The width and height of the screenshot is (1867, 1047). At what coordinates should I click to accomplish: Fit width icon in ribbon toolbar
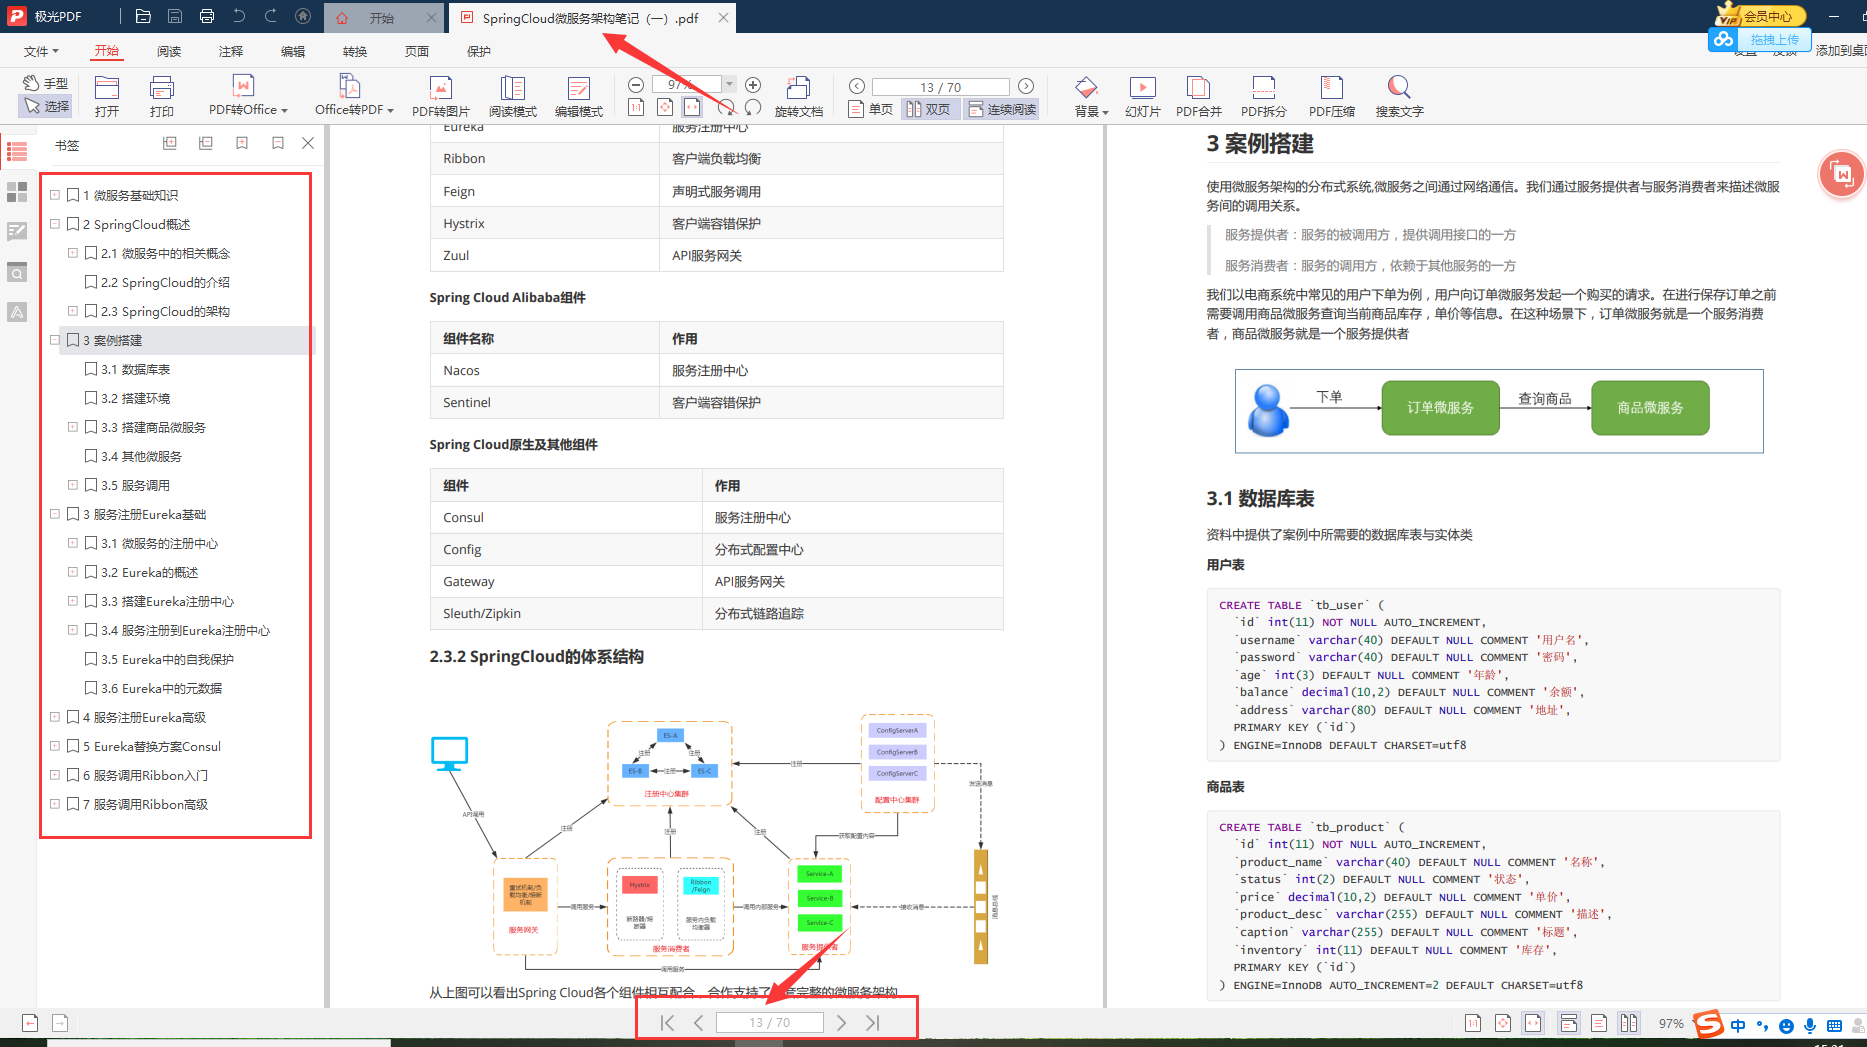click(x=692, y=107)
